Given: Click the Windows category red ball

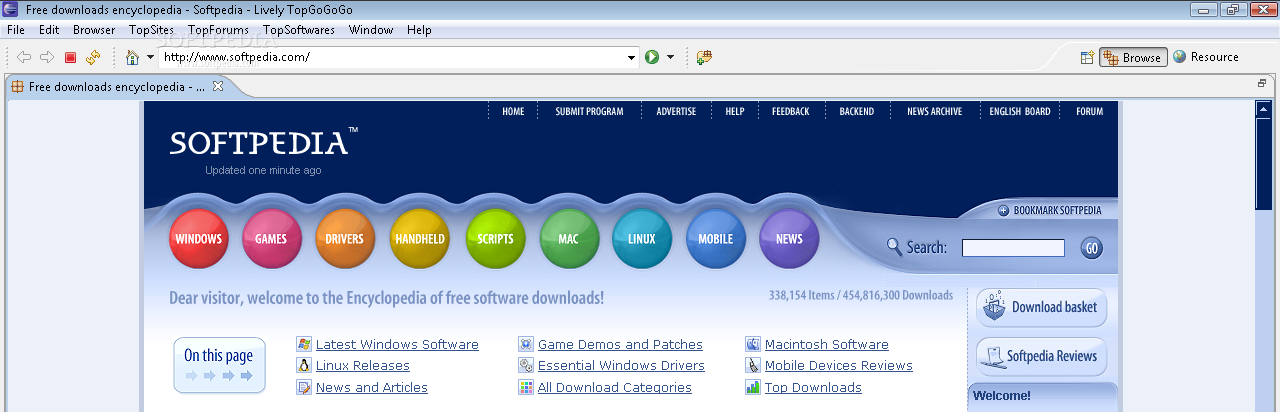Looking at the screenshot, I should [x=198, y=239].
